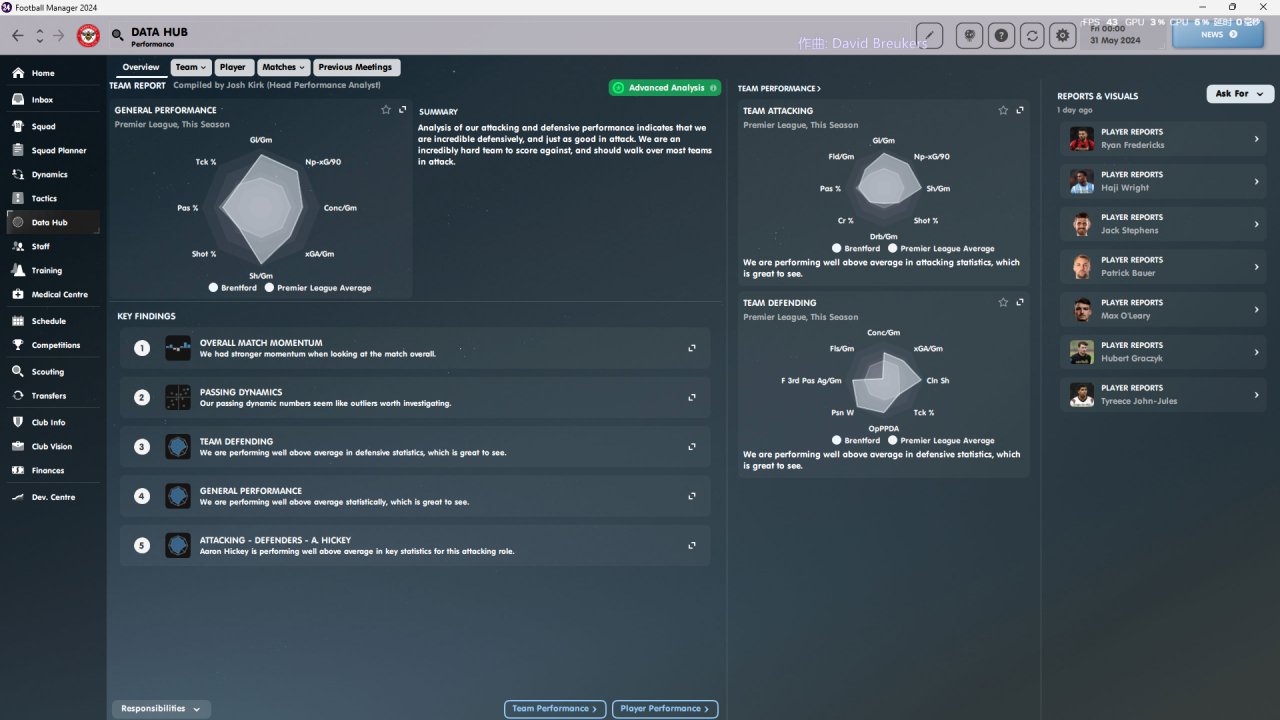Expand the Team Attacking chart panel

tap(1020, 111)
